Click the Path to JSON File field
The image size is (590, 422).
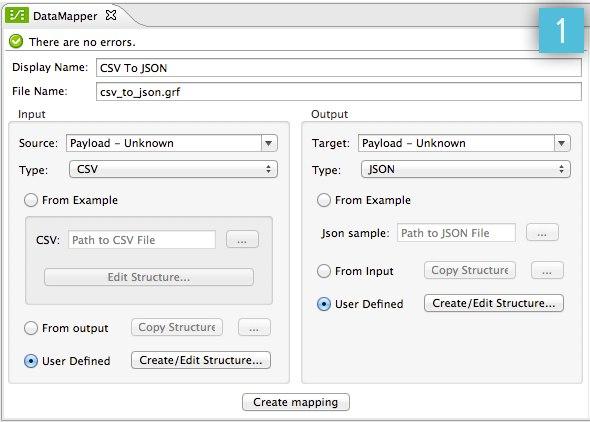[x=456, y=233]
